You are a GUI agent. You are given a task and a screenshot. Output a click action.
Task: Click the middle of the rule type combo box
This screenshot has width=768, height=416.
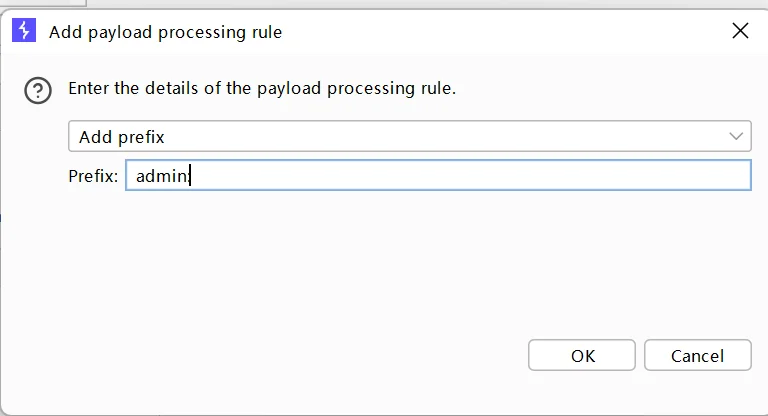tap(409, 136)
